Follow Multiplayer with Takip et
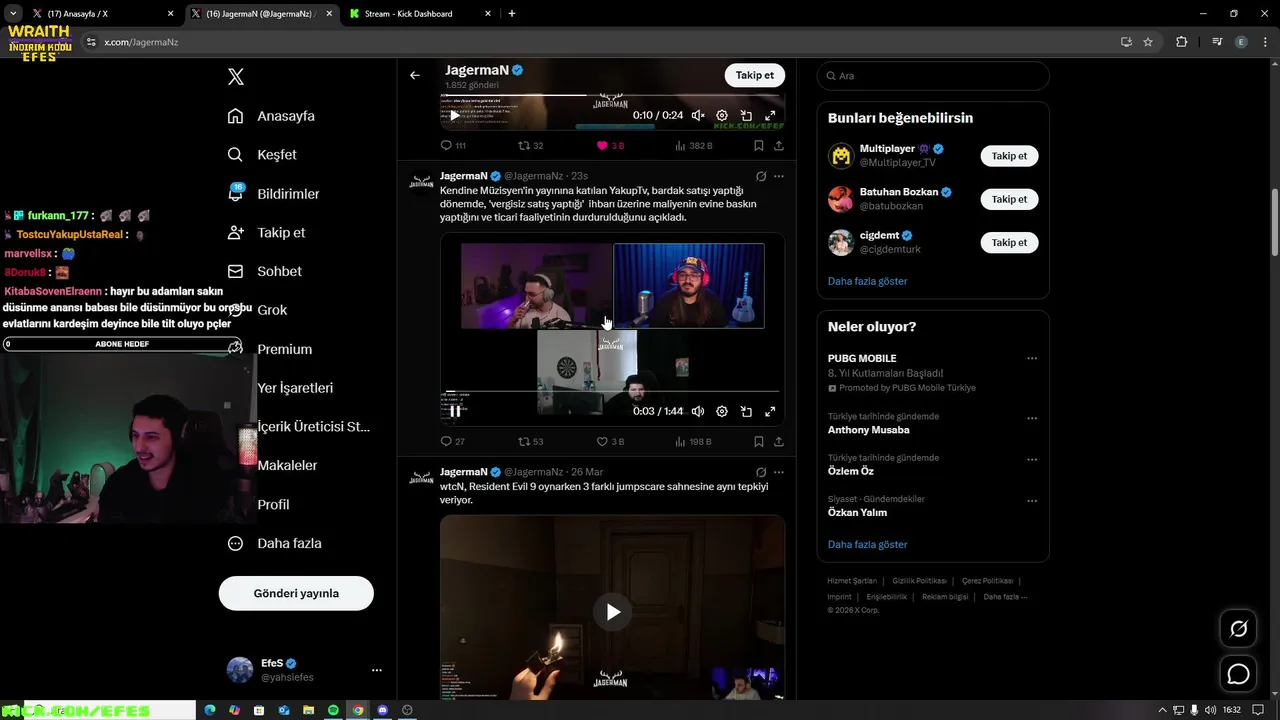 click(1009, 156)
